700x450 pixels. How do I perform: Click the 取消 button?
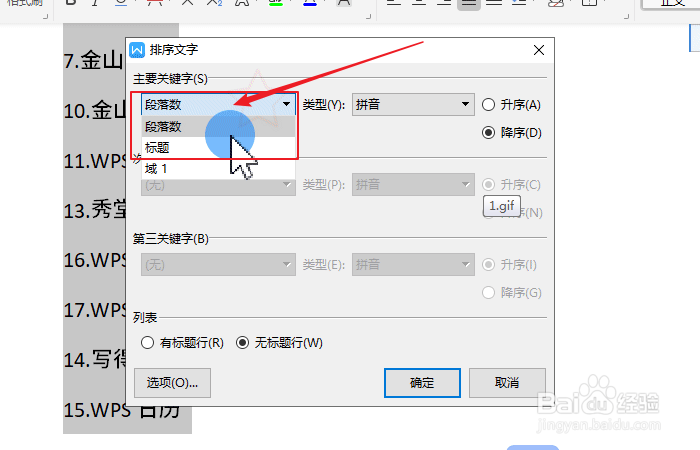point(507,383)
